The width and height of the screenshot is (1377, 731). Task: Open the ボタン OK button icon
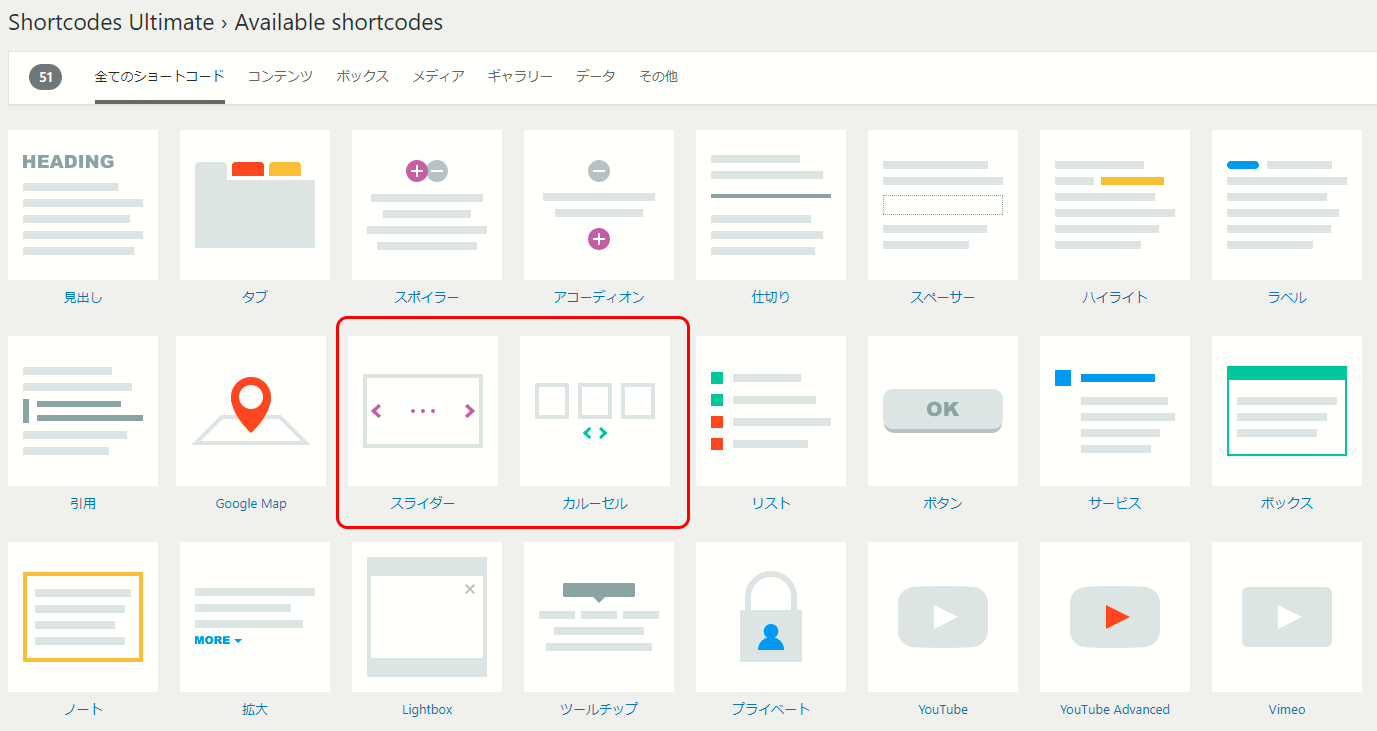943,411
